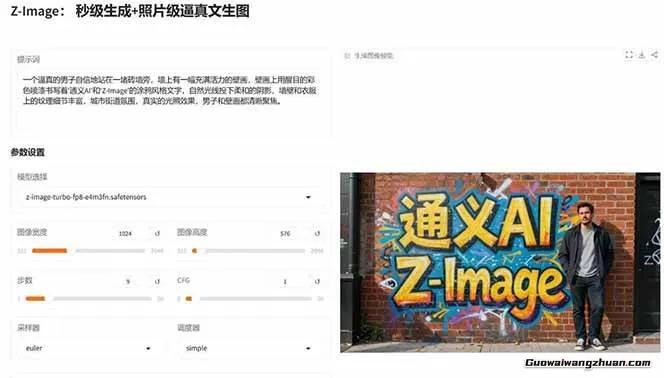Viewport: 664px width, 378px height.
Task: Adjust the 图像宽度 width slider
Action: [89, 251]
